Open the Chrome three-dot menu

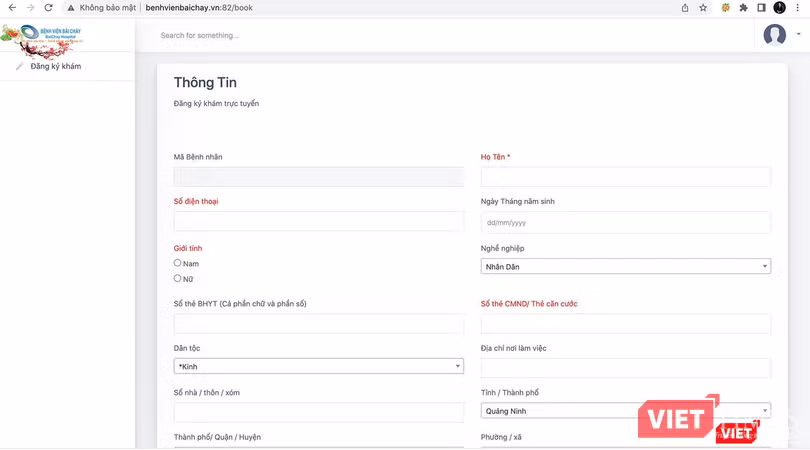[799, 7]
